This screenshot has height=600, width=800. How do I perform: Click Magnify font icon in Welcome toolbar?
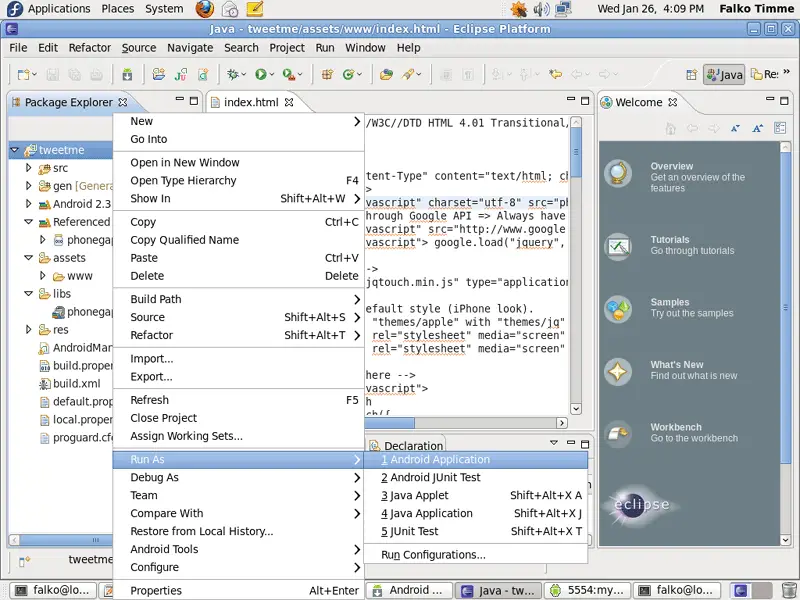click(758, 128)
